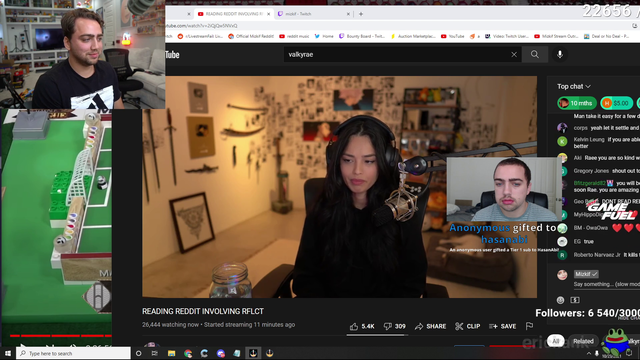The width and height of the screenshot is (640, 360).
Task: Switch to the mizkif Twitch tab
Action: coord(312,14)
